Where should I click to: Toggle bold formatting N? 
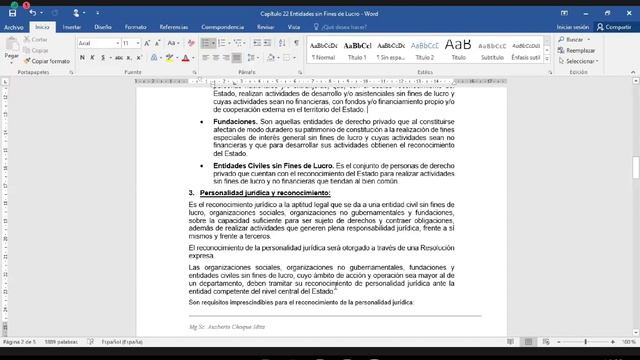coord(82,58)
